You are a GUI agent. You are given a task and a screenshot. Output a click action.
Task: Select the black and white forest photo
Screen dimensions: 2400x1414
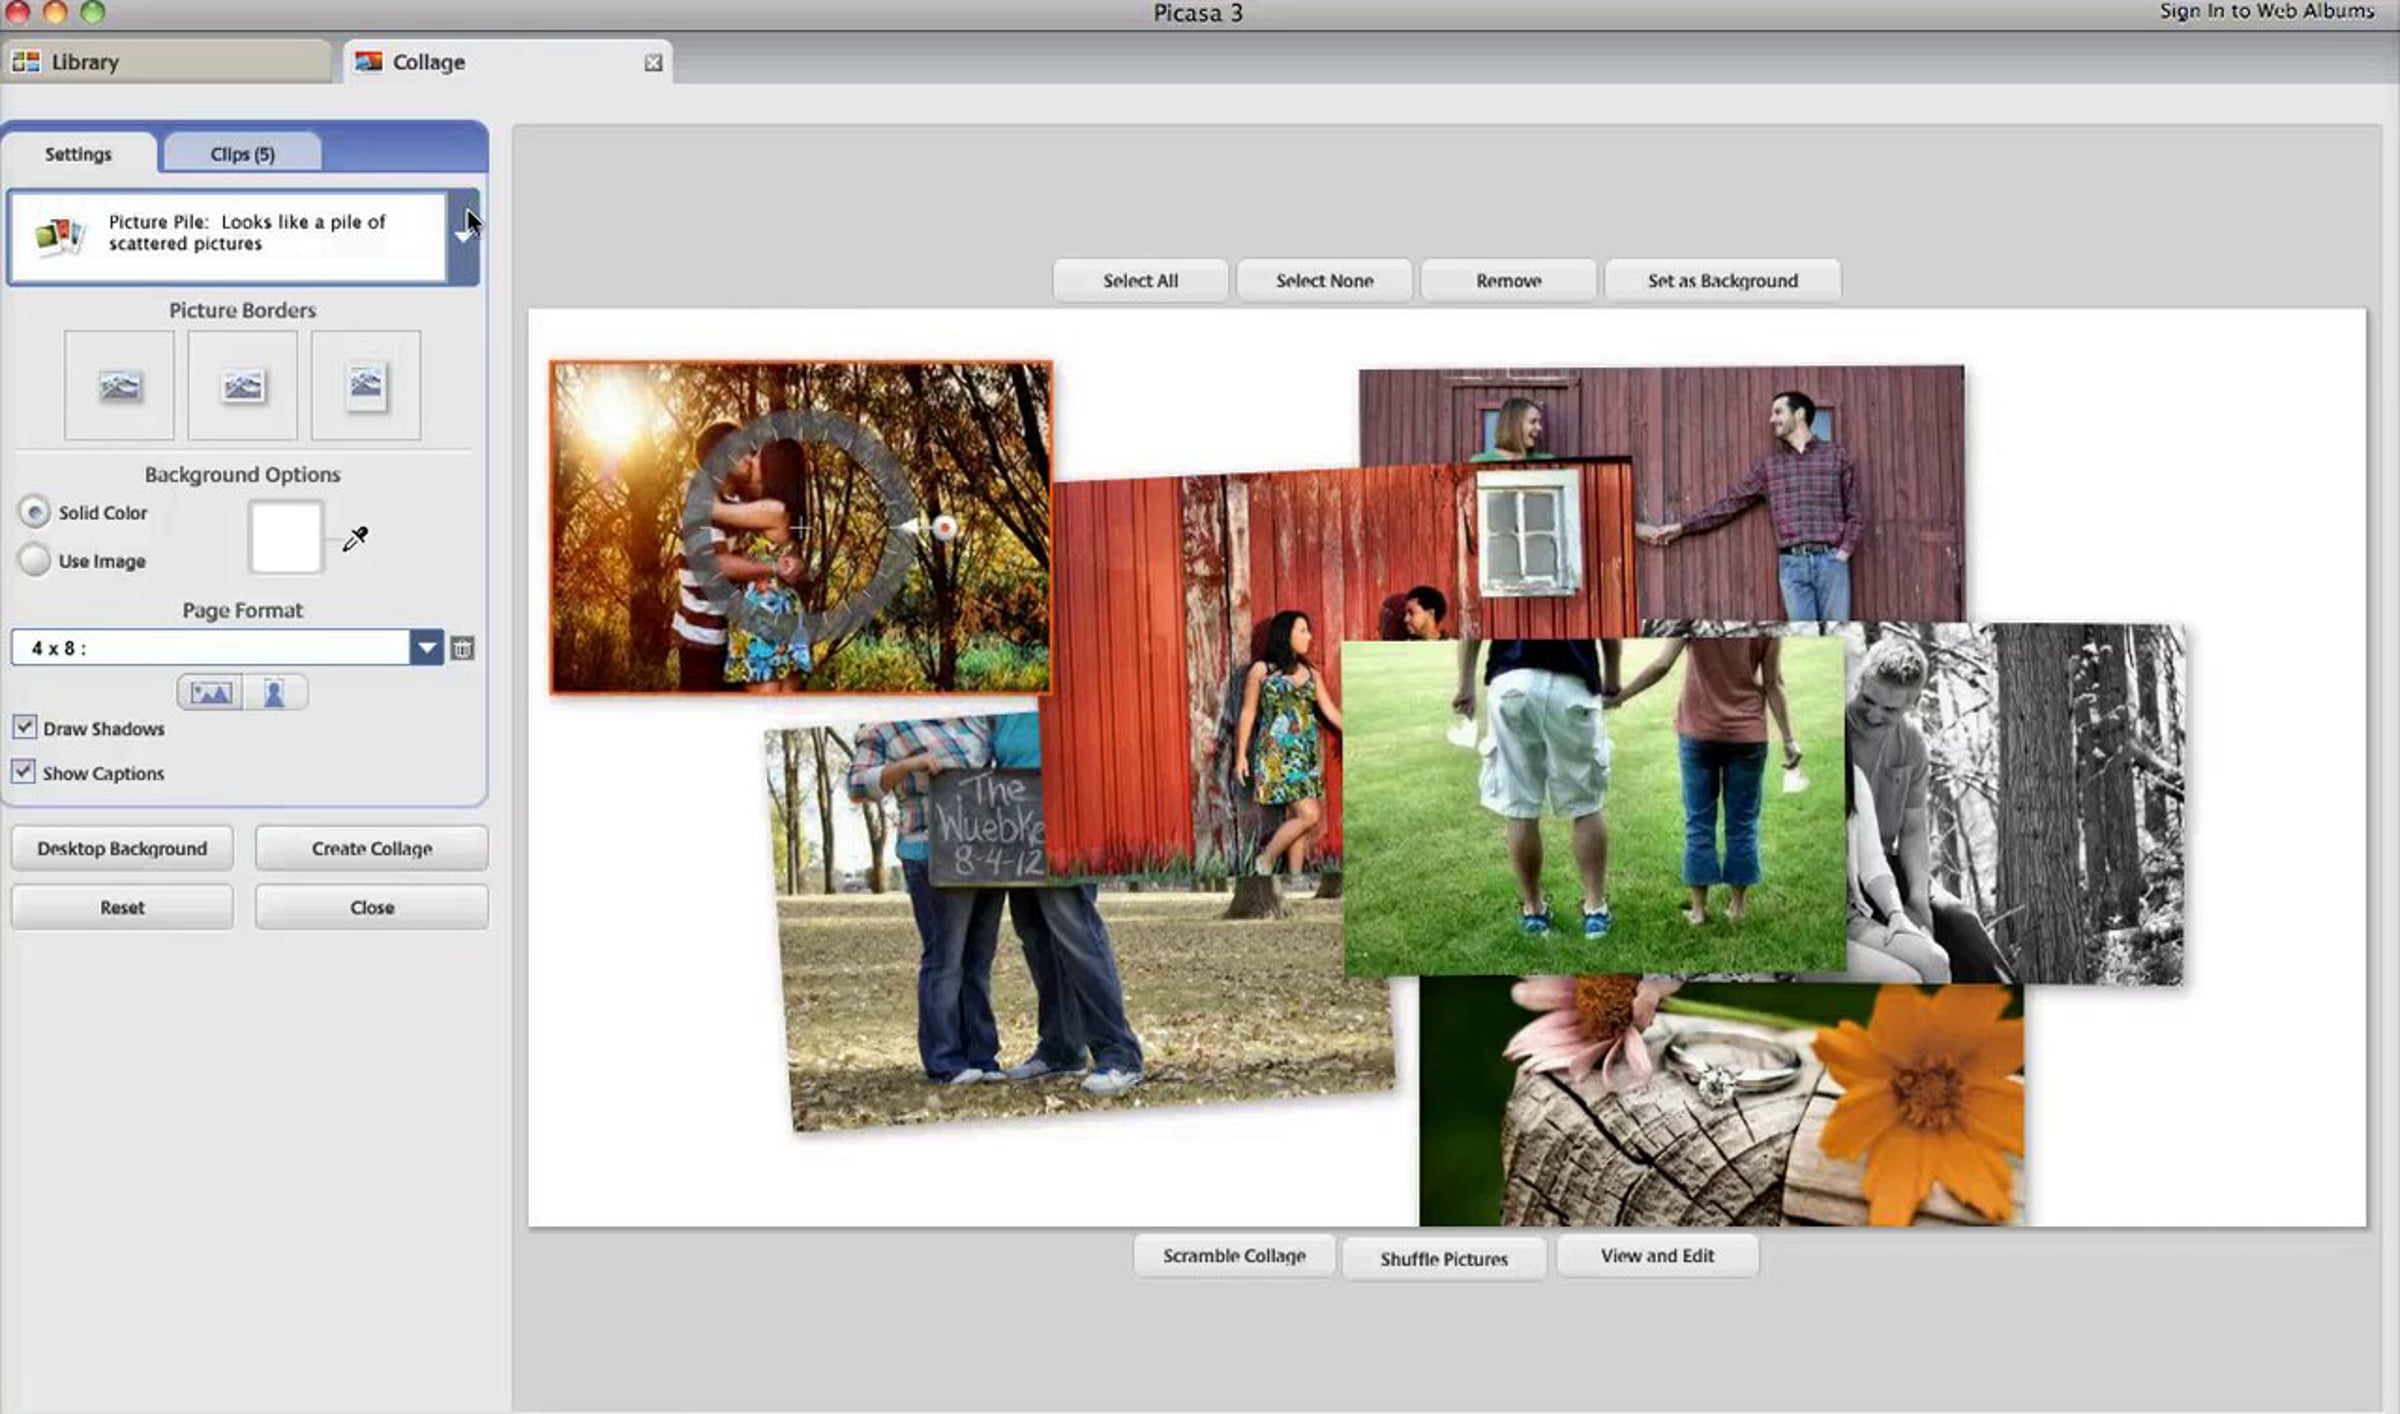pos(2015,803)
